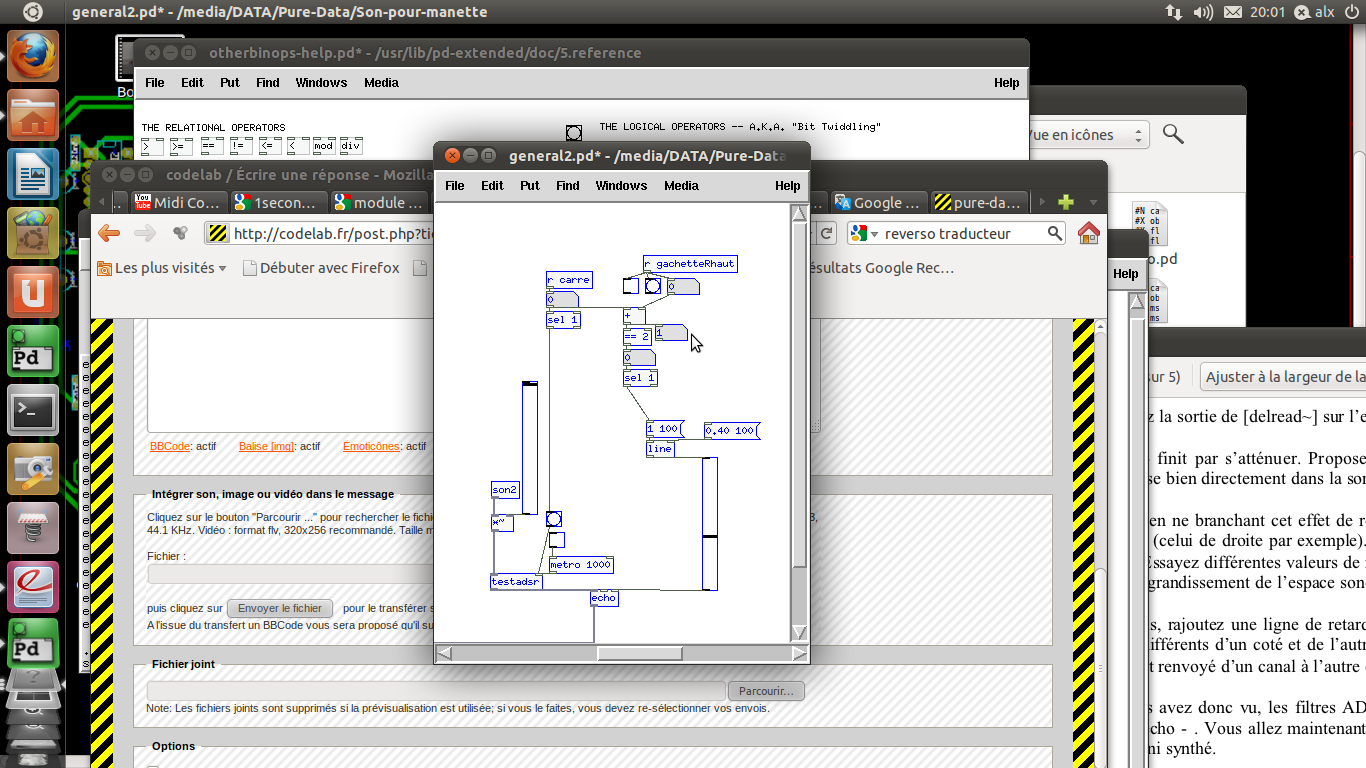Switch to the Midi Co... YouTube tab
Viewport: 1366px width, 768px height.
click(177, 202)
